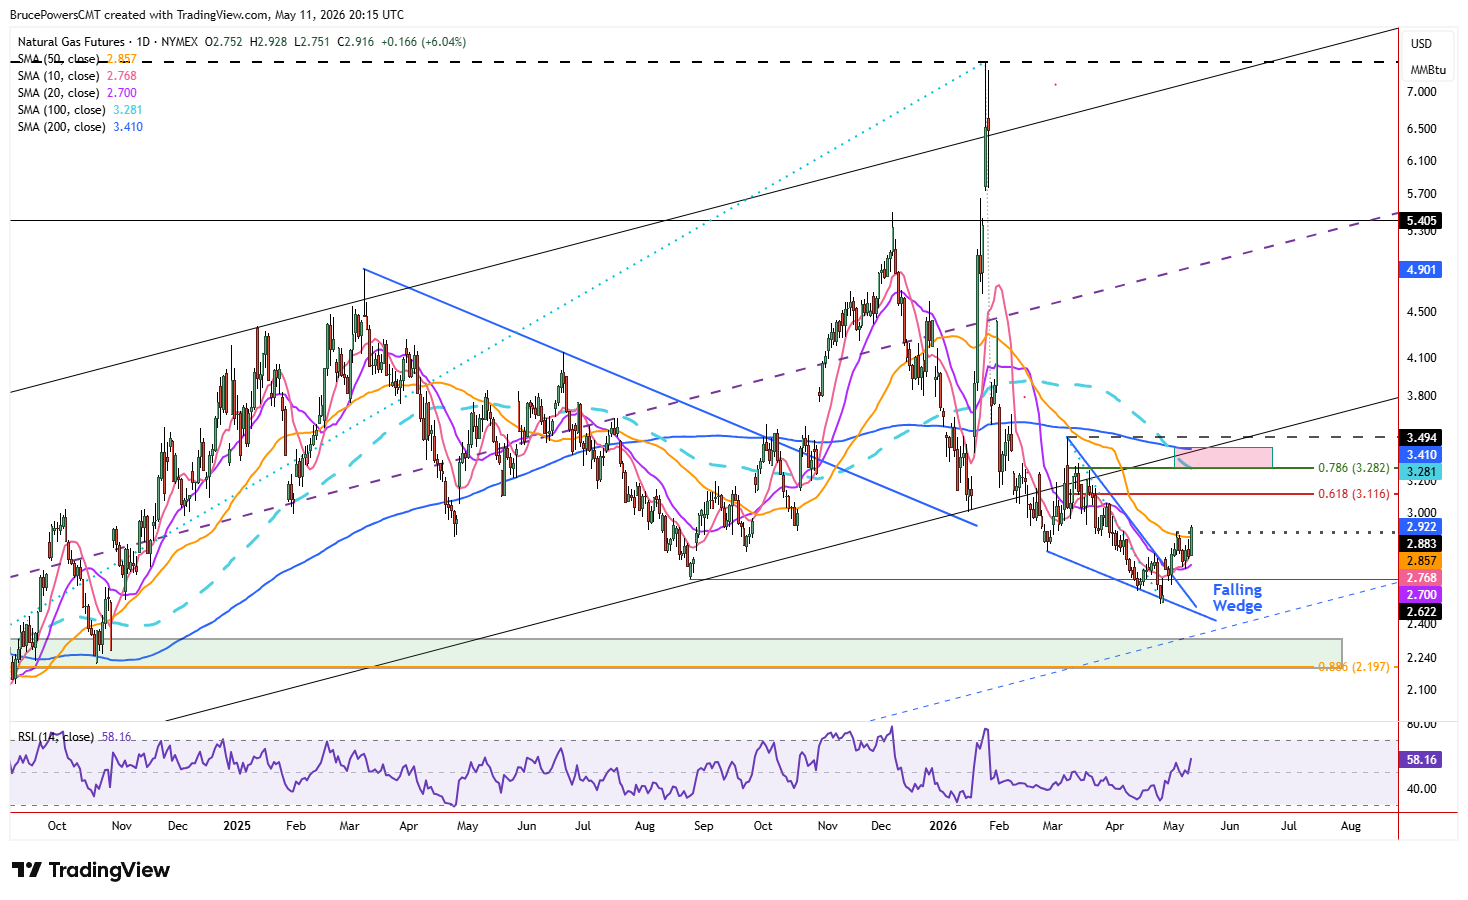The width and height of the screenshot is (1468, 900).
Task: Click the 2.922 price label
Action: point(1421,527)
